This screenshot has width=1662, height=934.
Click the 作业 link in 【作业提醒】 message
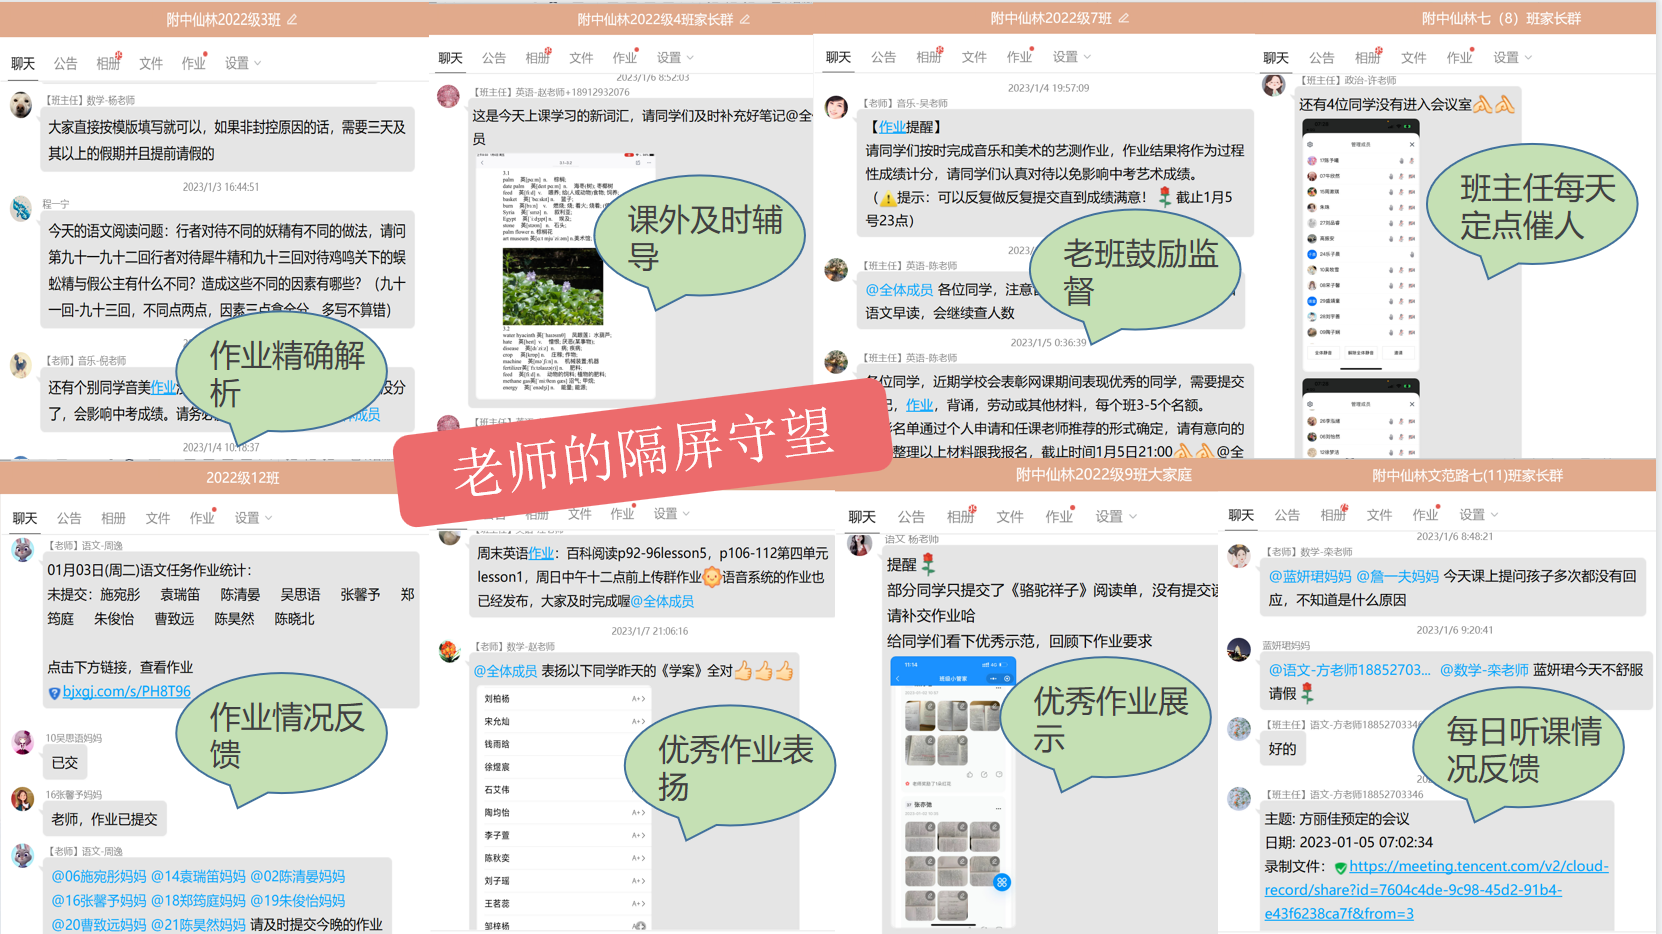tap(892, 127)
